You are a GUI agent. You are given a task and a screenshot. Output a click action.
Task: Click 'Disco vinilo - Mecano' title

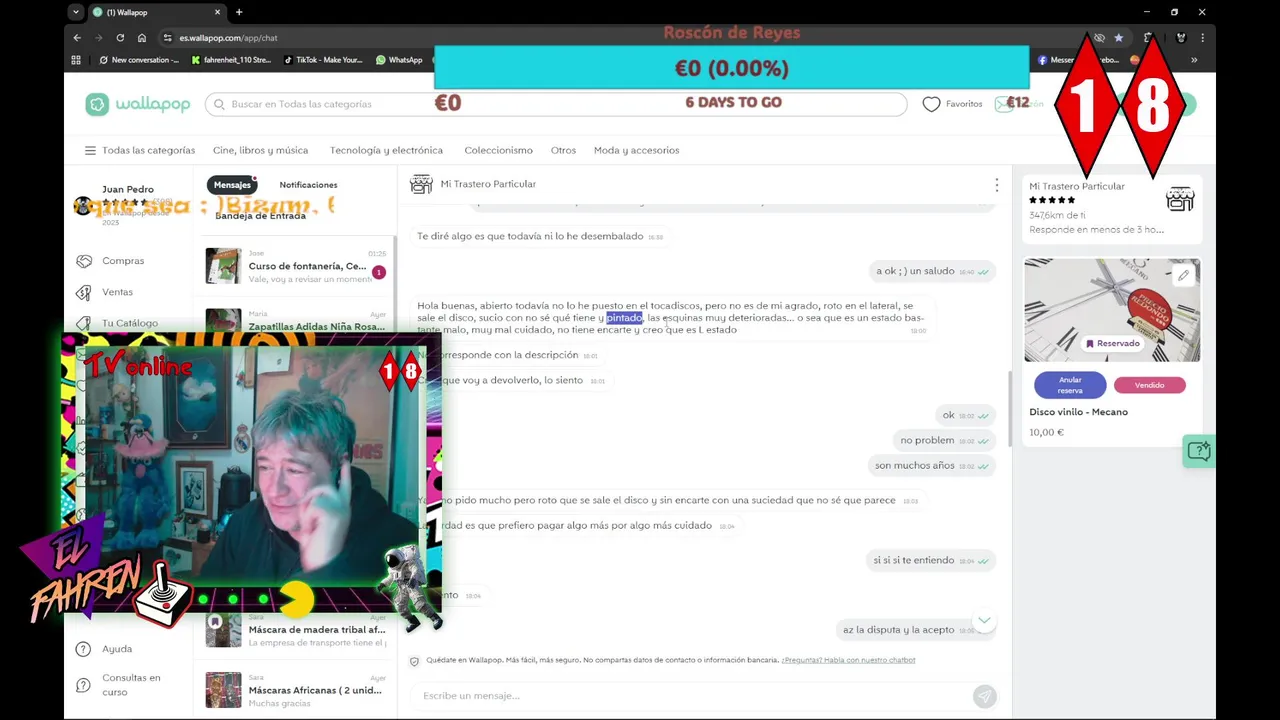click(1078, 412)
